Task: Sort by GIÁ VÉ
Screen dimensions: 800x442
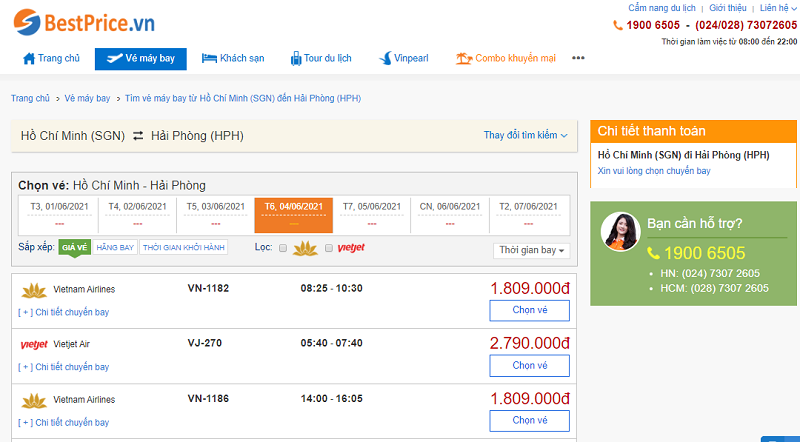Action: click(74, 248)
